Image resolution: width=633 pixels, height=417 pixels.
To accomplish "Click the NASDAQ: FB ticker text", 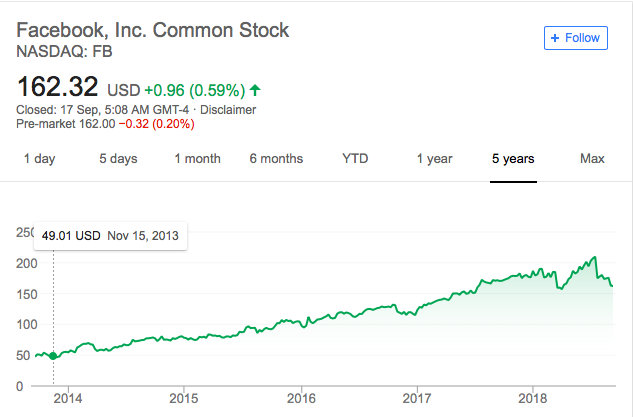I will [x=66, y=49].
